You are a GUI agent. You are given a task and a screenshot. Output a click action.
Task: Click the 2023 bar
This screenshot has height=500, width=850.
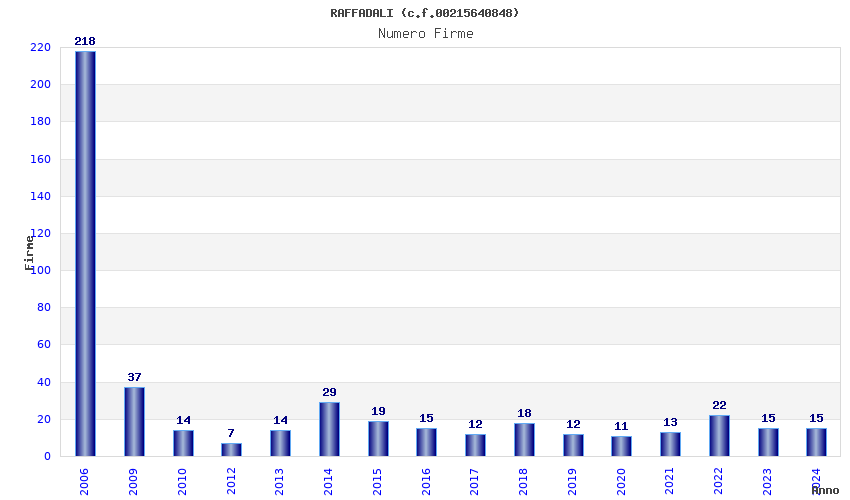pyautogui.click(x=768, y=442)
